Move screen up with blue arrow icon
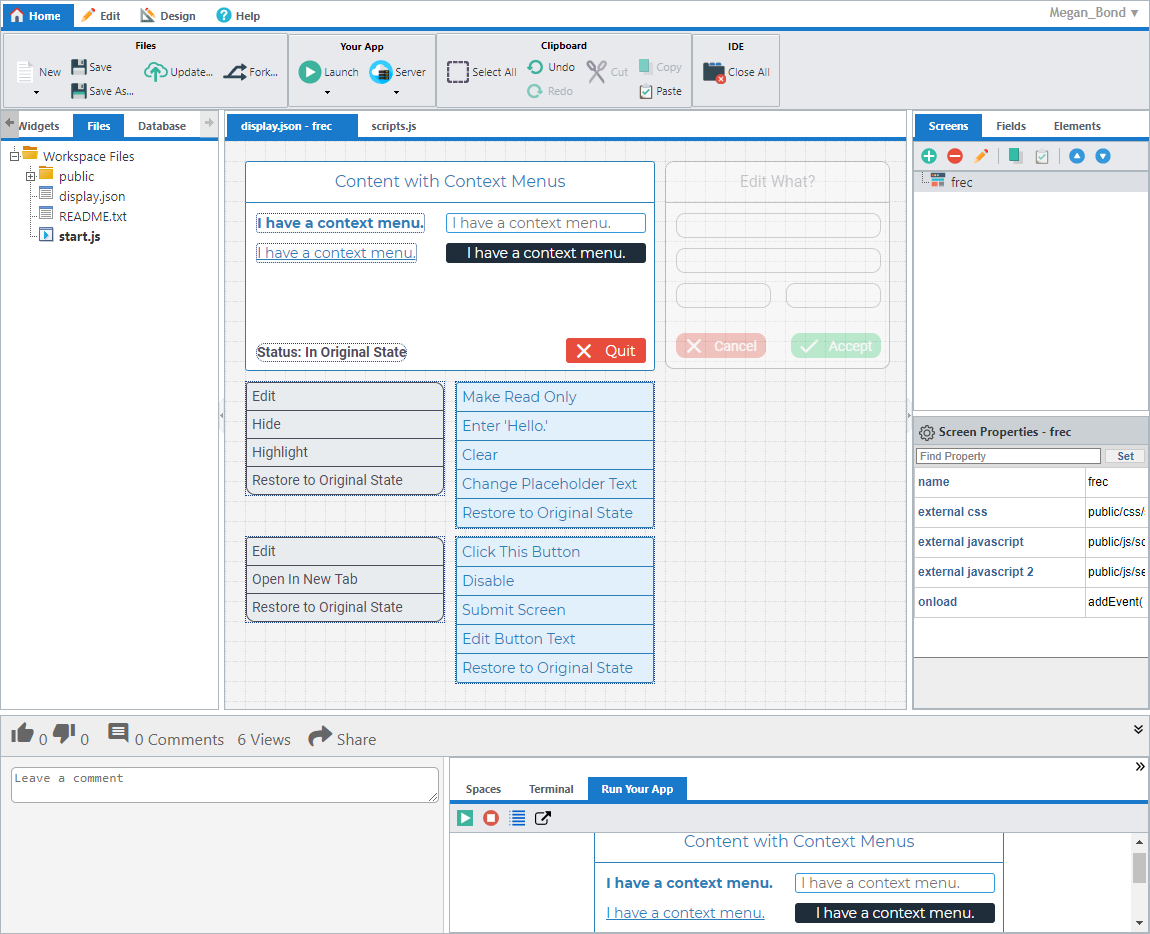Viewport: 1150px width, 934px height. pyautogui.click(x=1077, y=156)
